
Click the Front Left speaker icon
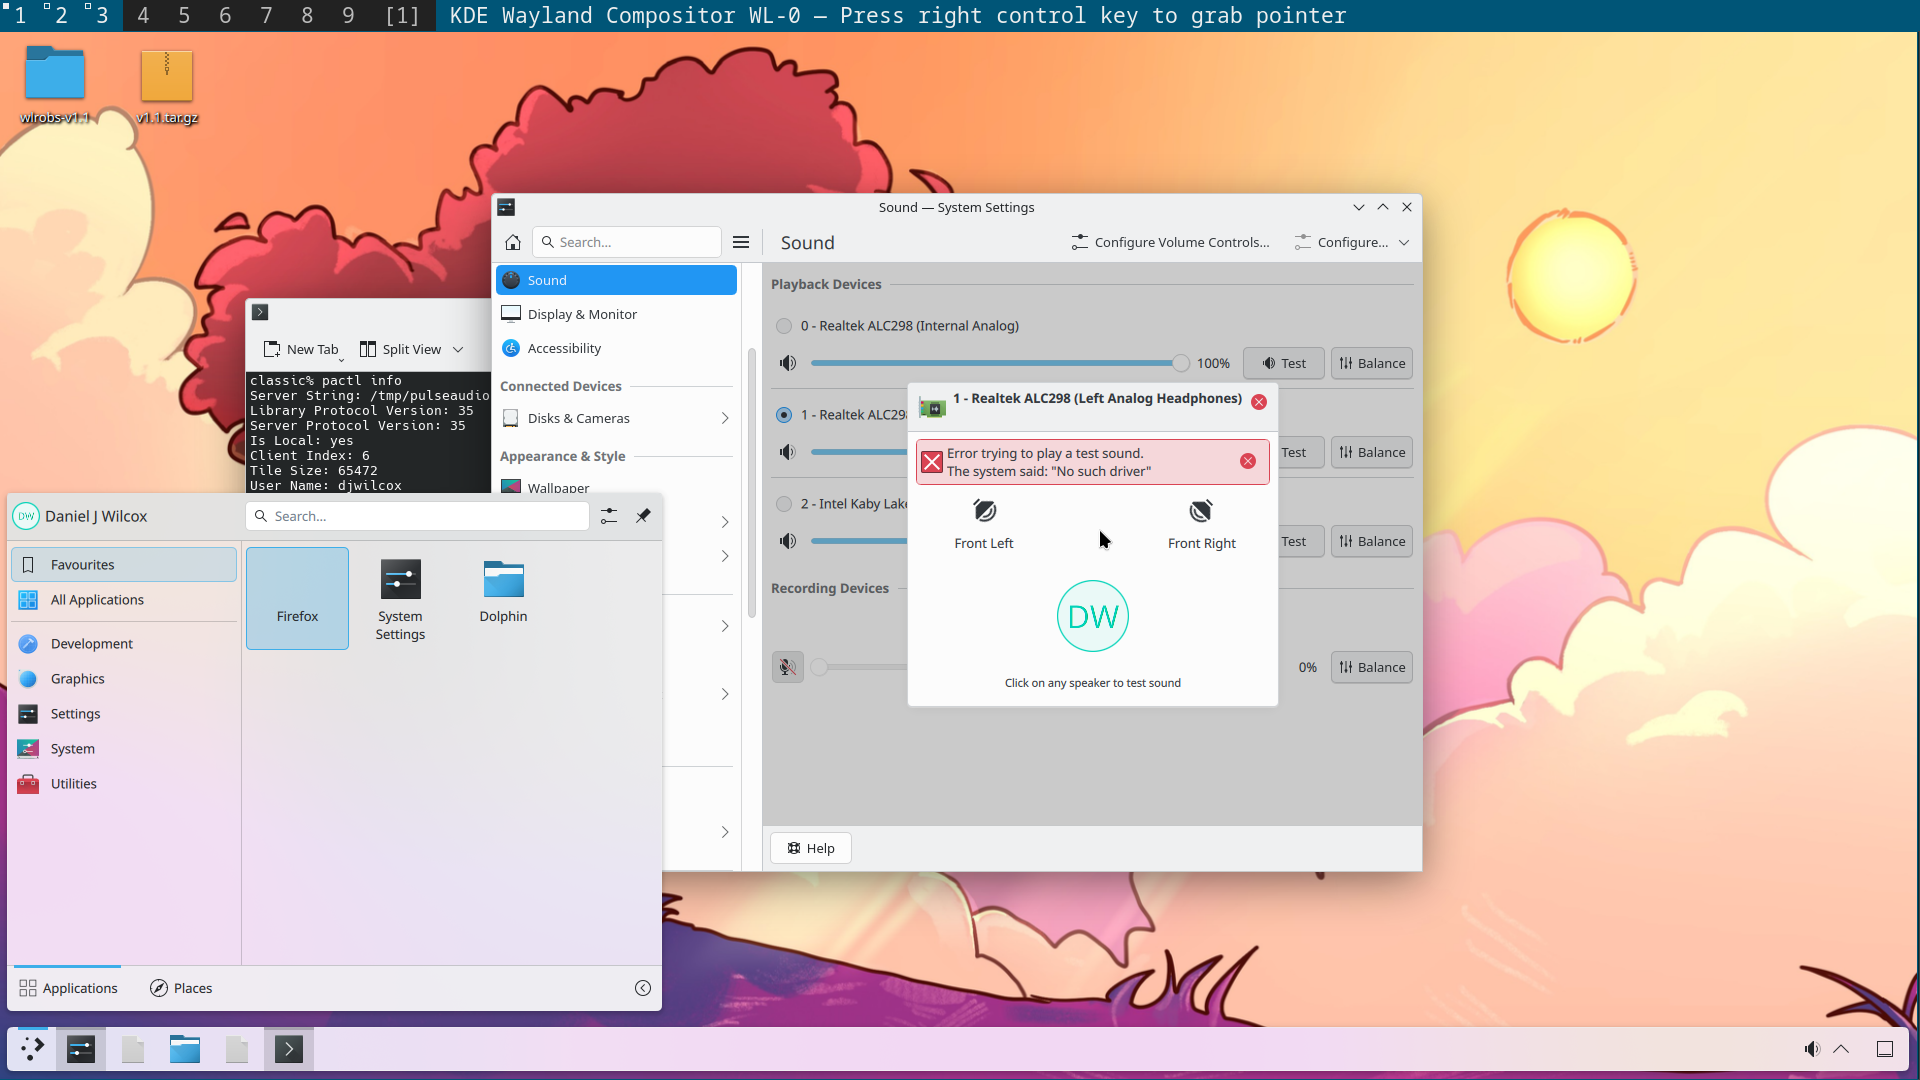click(x=984, y=512)
